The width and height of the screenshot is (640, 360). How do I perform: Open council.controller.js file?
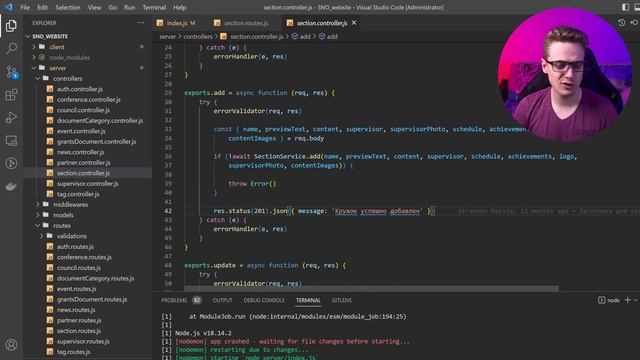(x=83, y=110)
